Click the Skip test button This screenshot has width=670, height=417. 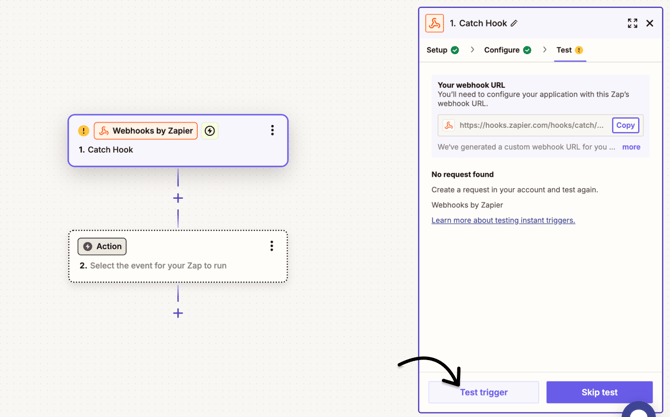(x=599, y=392)
